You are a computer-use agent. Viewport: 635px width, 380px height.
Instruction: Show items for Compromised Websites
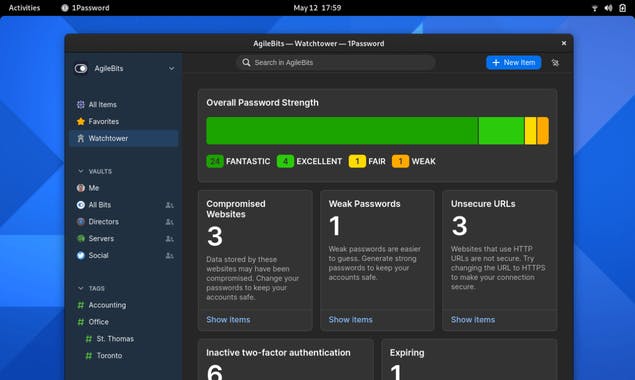[x=228, y=320]
